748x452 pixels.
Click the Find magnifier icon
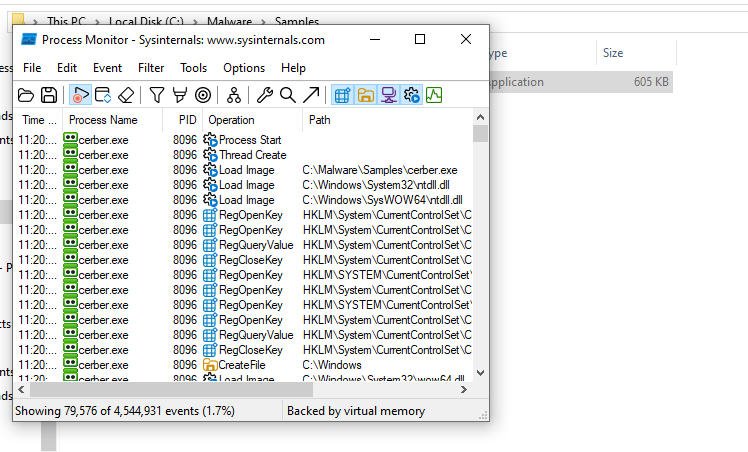[288, 95]
